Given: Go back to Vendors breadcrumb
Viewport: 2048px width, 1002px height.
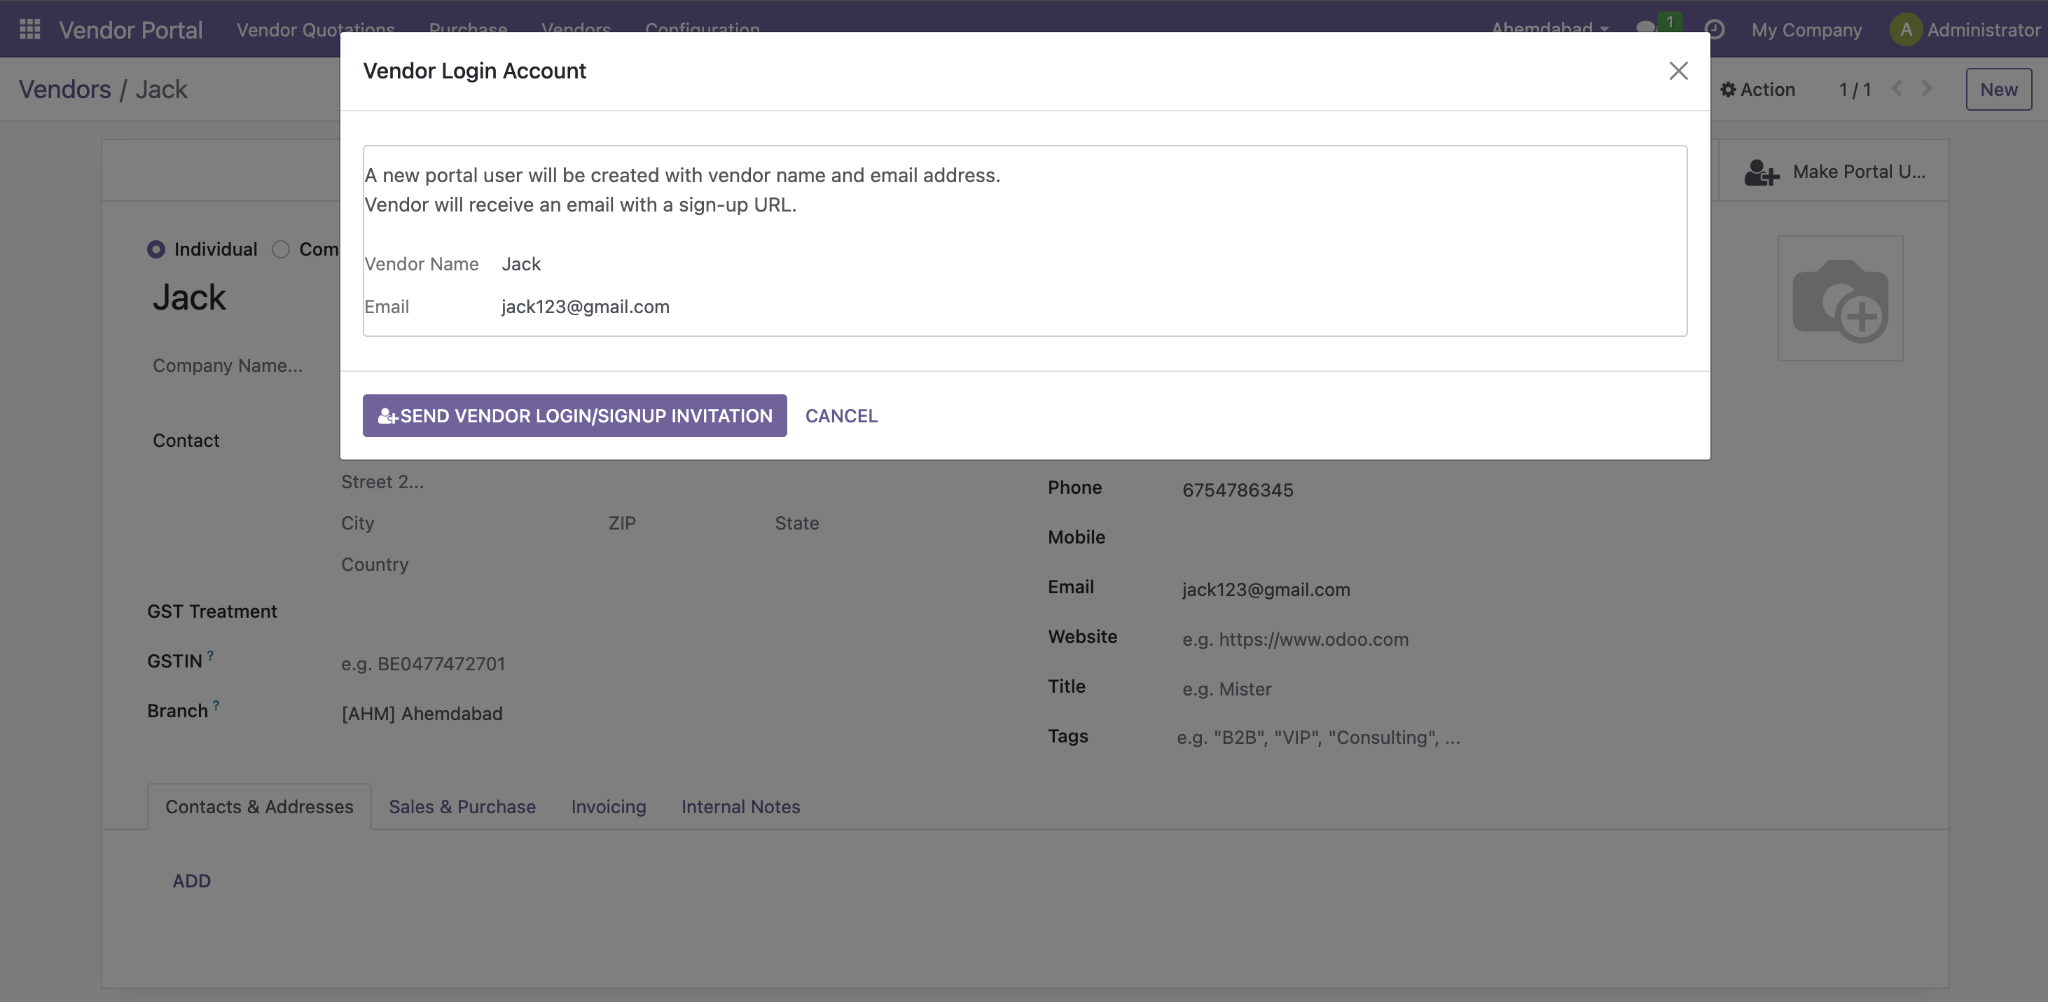Looking at the screenshot, I should click(65, 89).
